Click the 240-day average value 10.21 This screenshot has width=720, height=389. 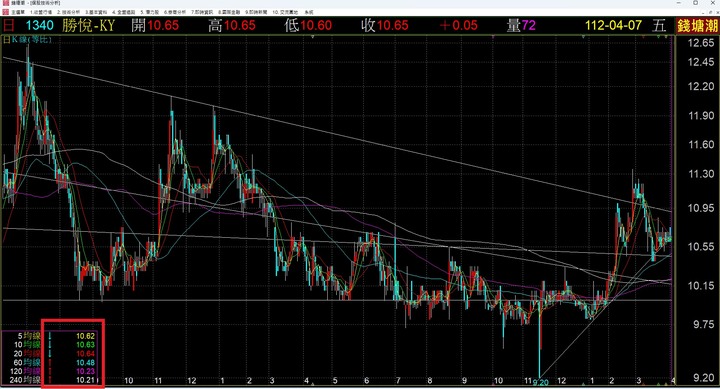point(85,380)
